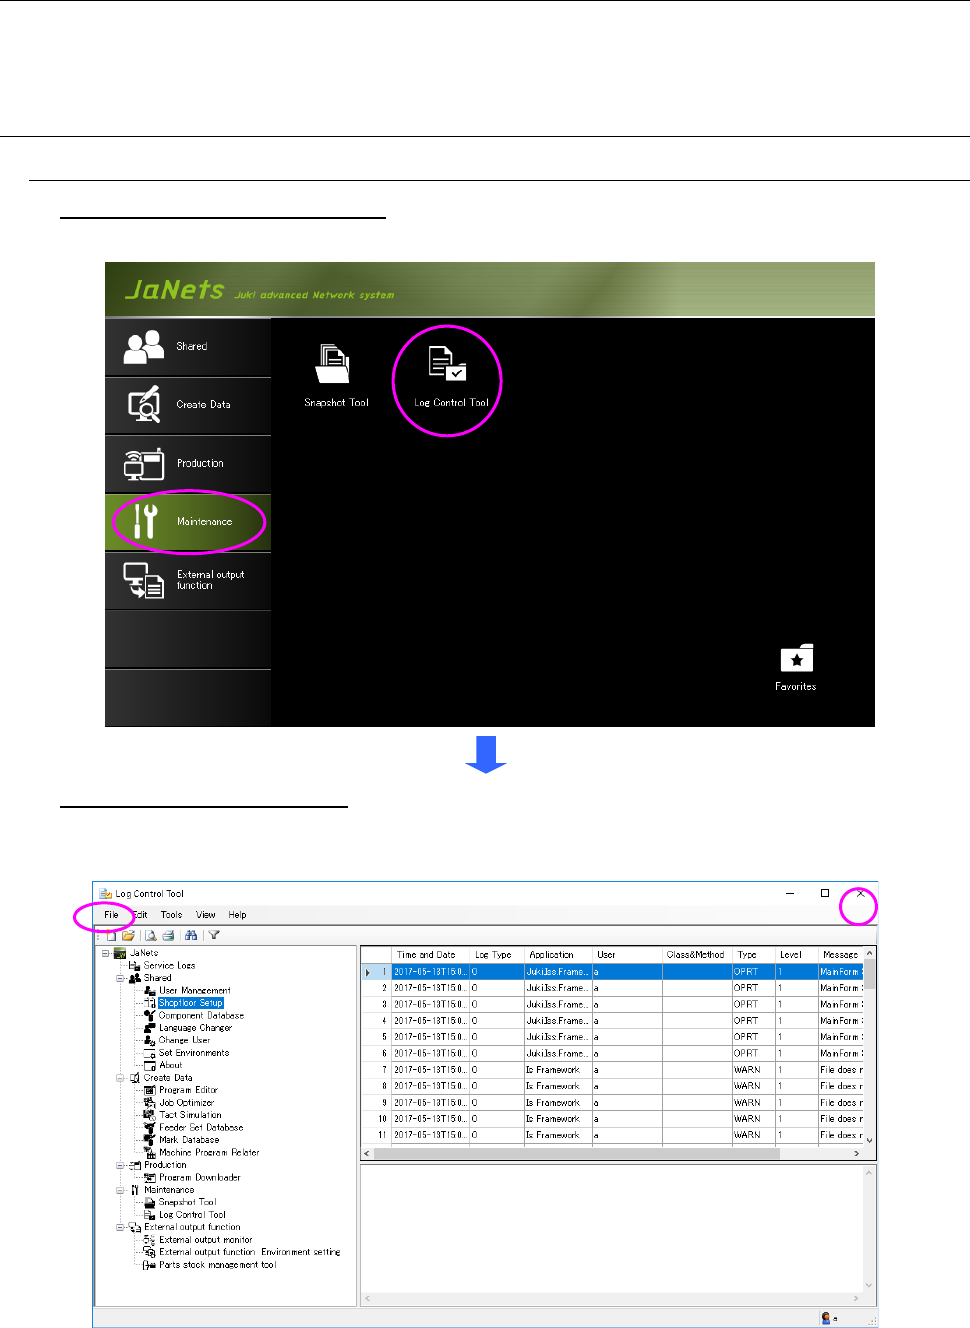The width and height of the screenshot is (970, 1328).
Task: Select Machine Program Relater in the tree
Action: [x=209, y=1153]
